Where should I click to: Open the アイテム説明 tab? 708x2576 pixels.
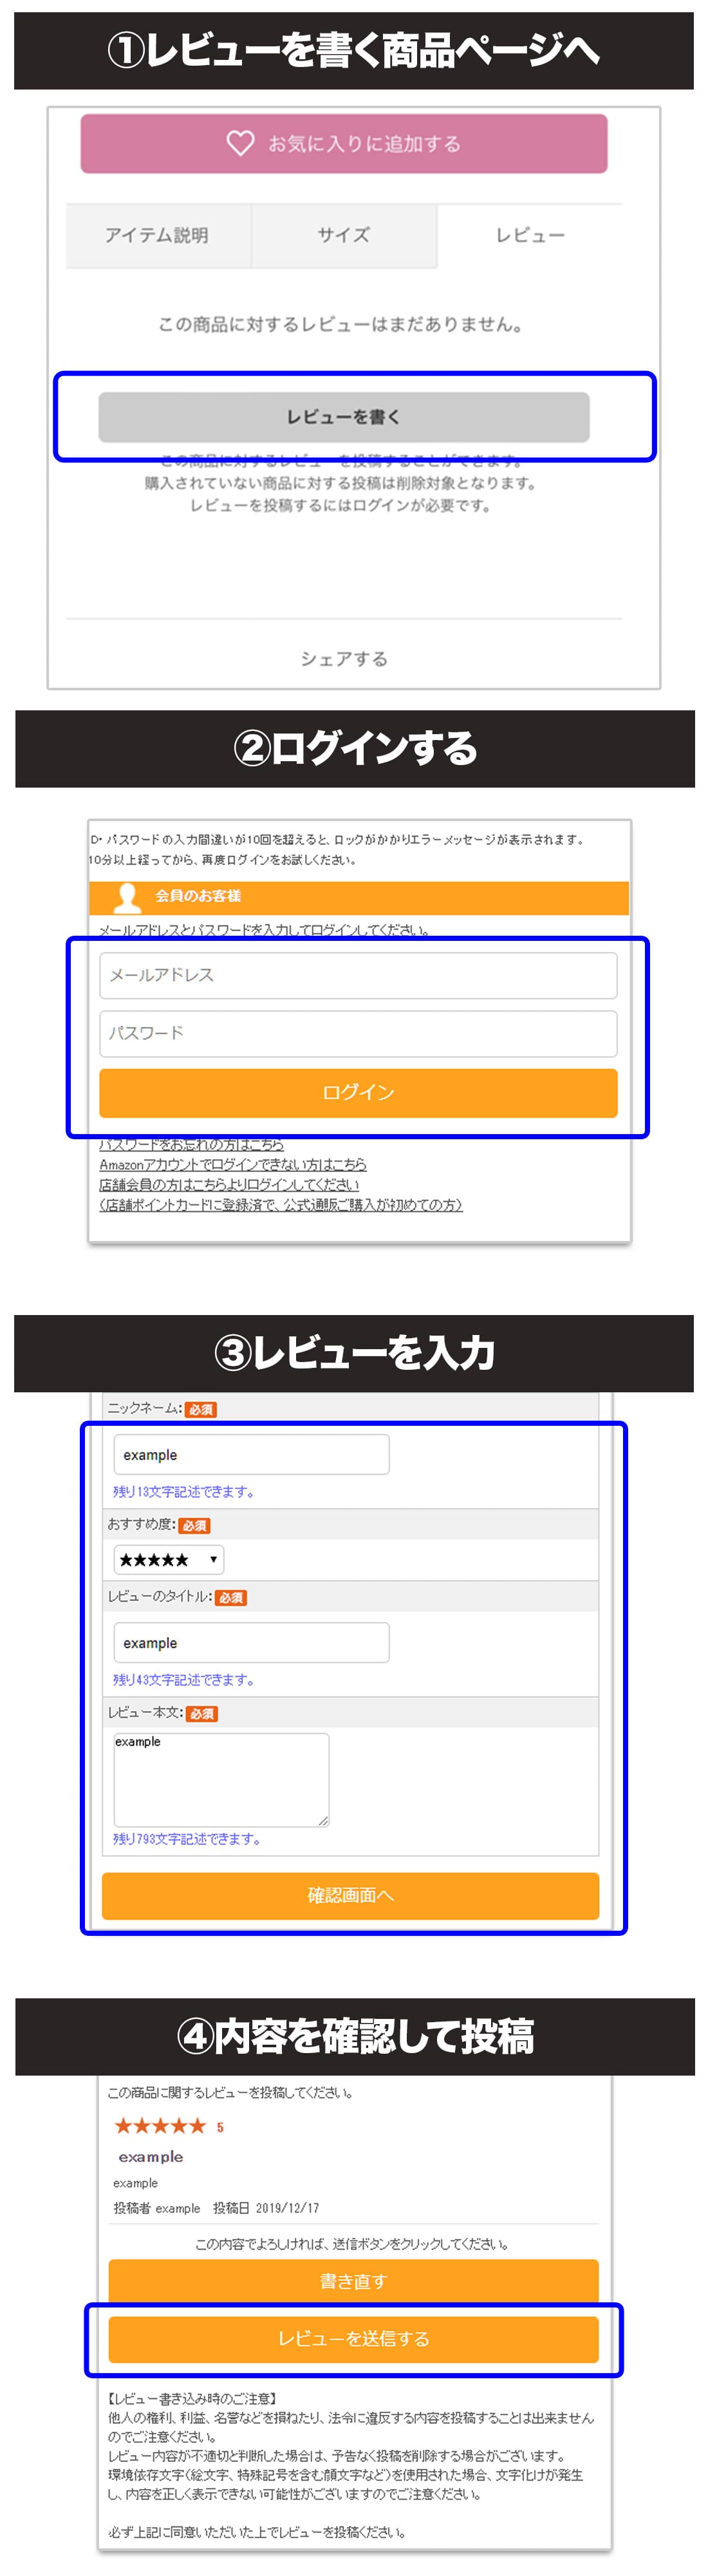[x=158, y=236]
